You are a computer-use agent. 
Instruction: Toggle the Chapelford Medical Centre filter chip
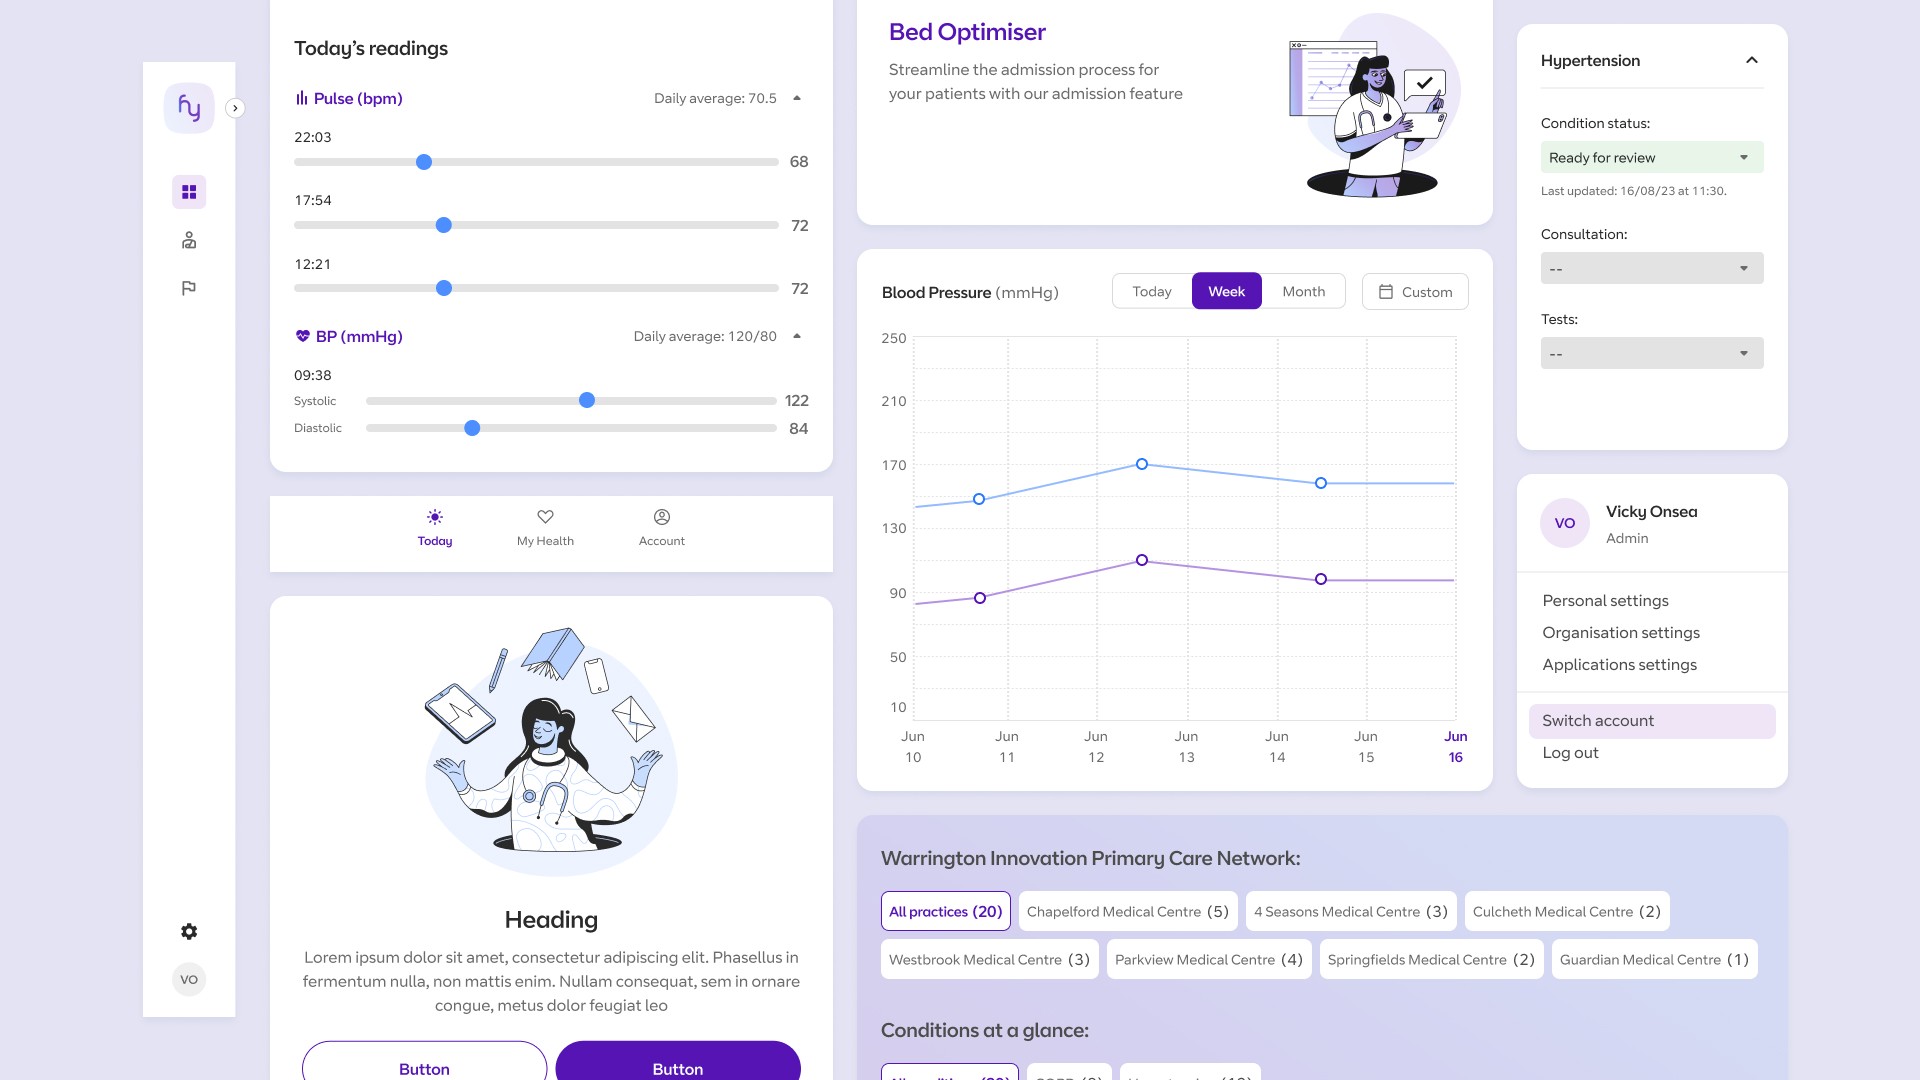pos(1127,911)
